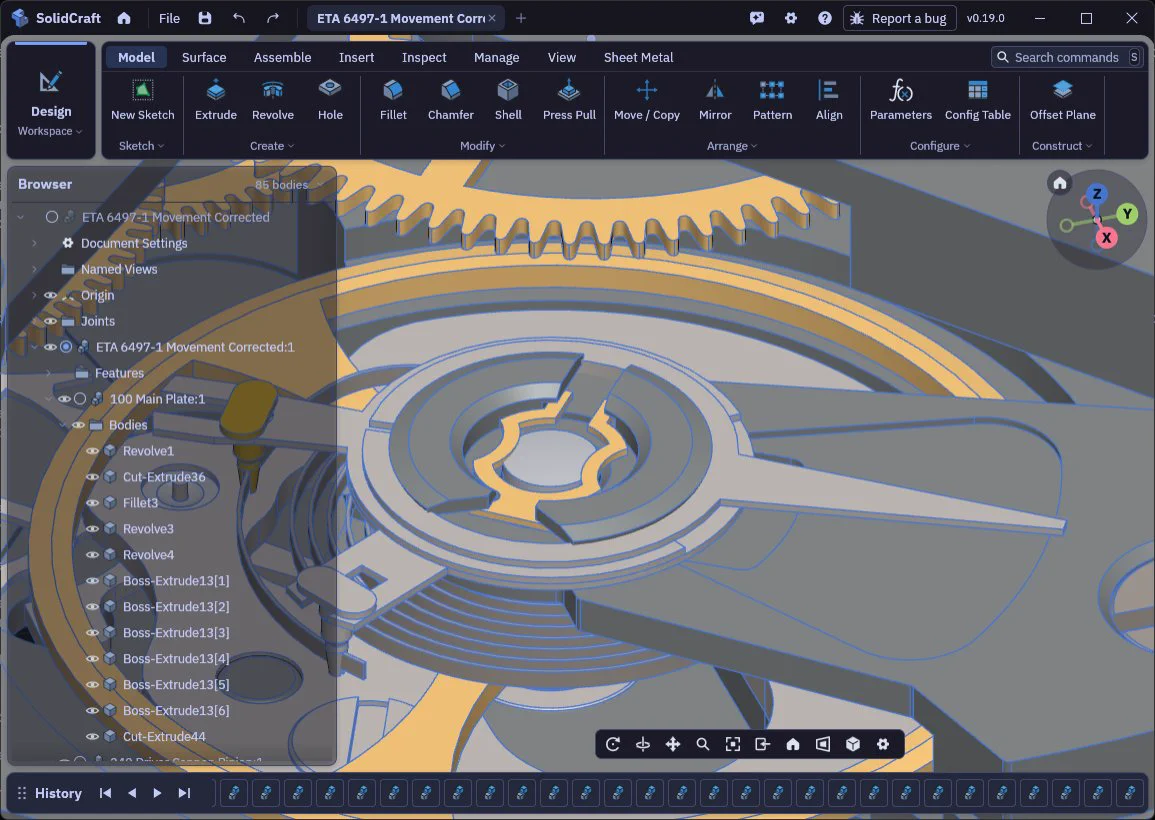The image size is (1155, 820).
Task: Hide the Revolve1 body
Action: (92, 451)
